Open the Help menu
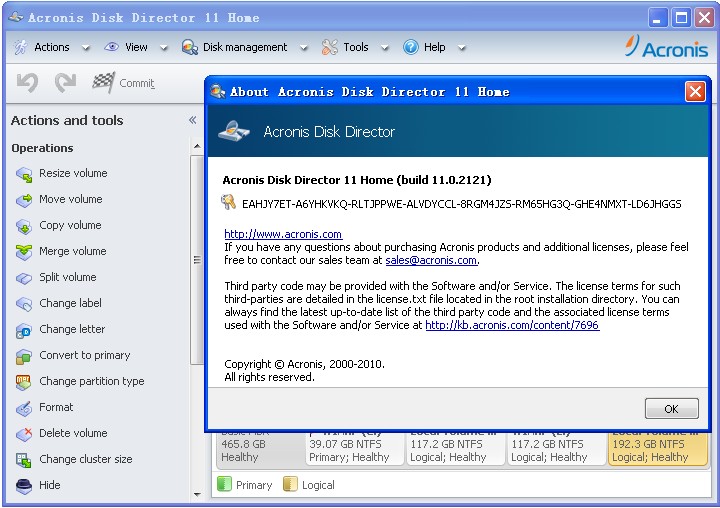The image size is (720, 508). coord(434,47)
